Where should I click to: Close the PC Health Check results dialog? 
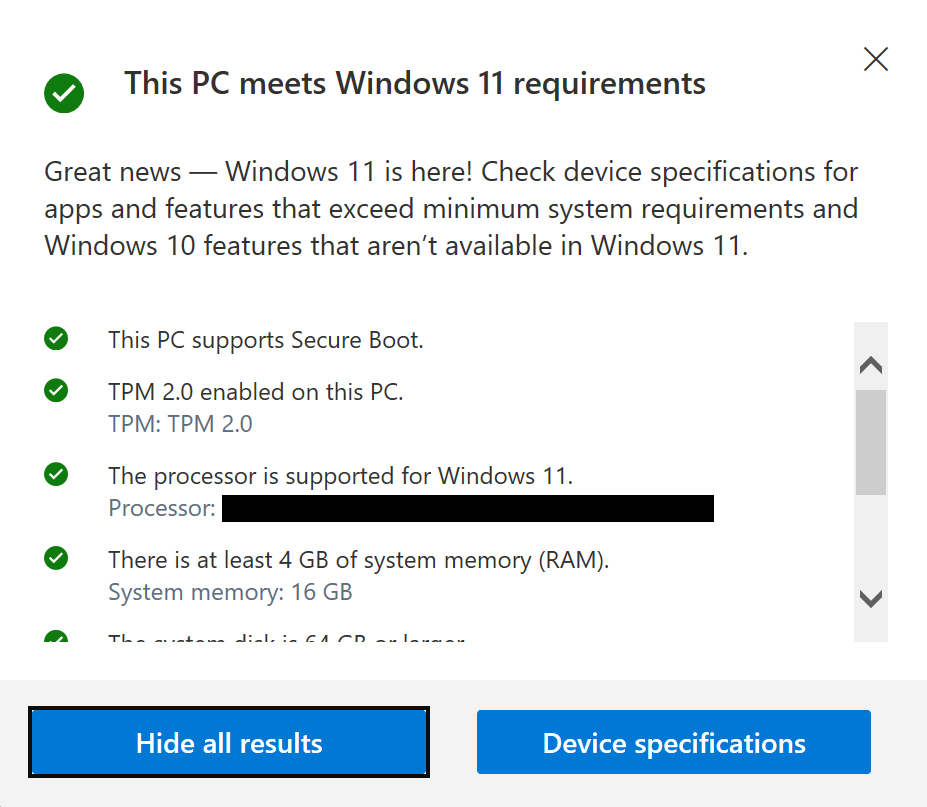coord(876,60)
